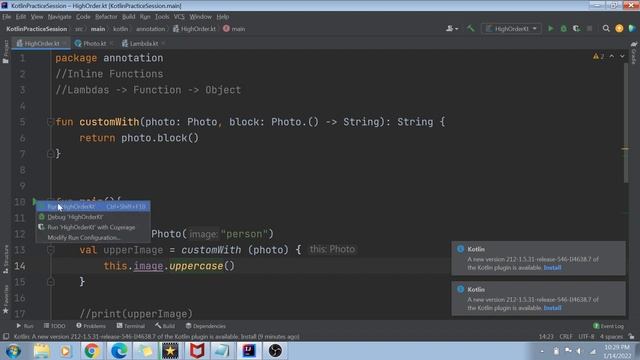
Task: Open the Dependencies tool window
Action: click(x=205, y=326)
